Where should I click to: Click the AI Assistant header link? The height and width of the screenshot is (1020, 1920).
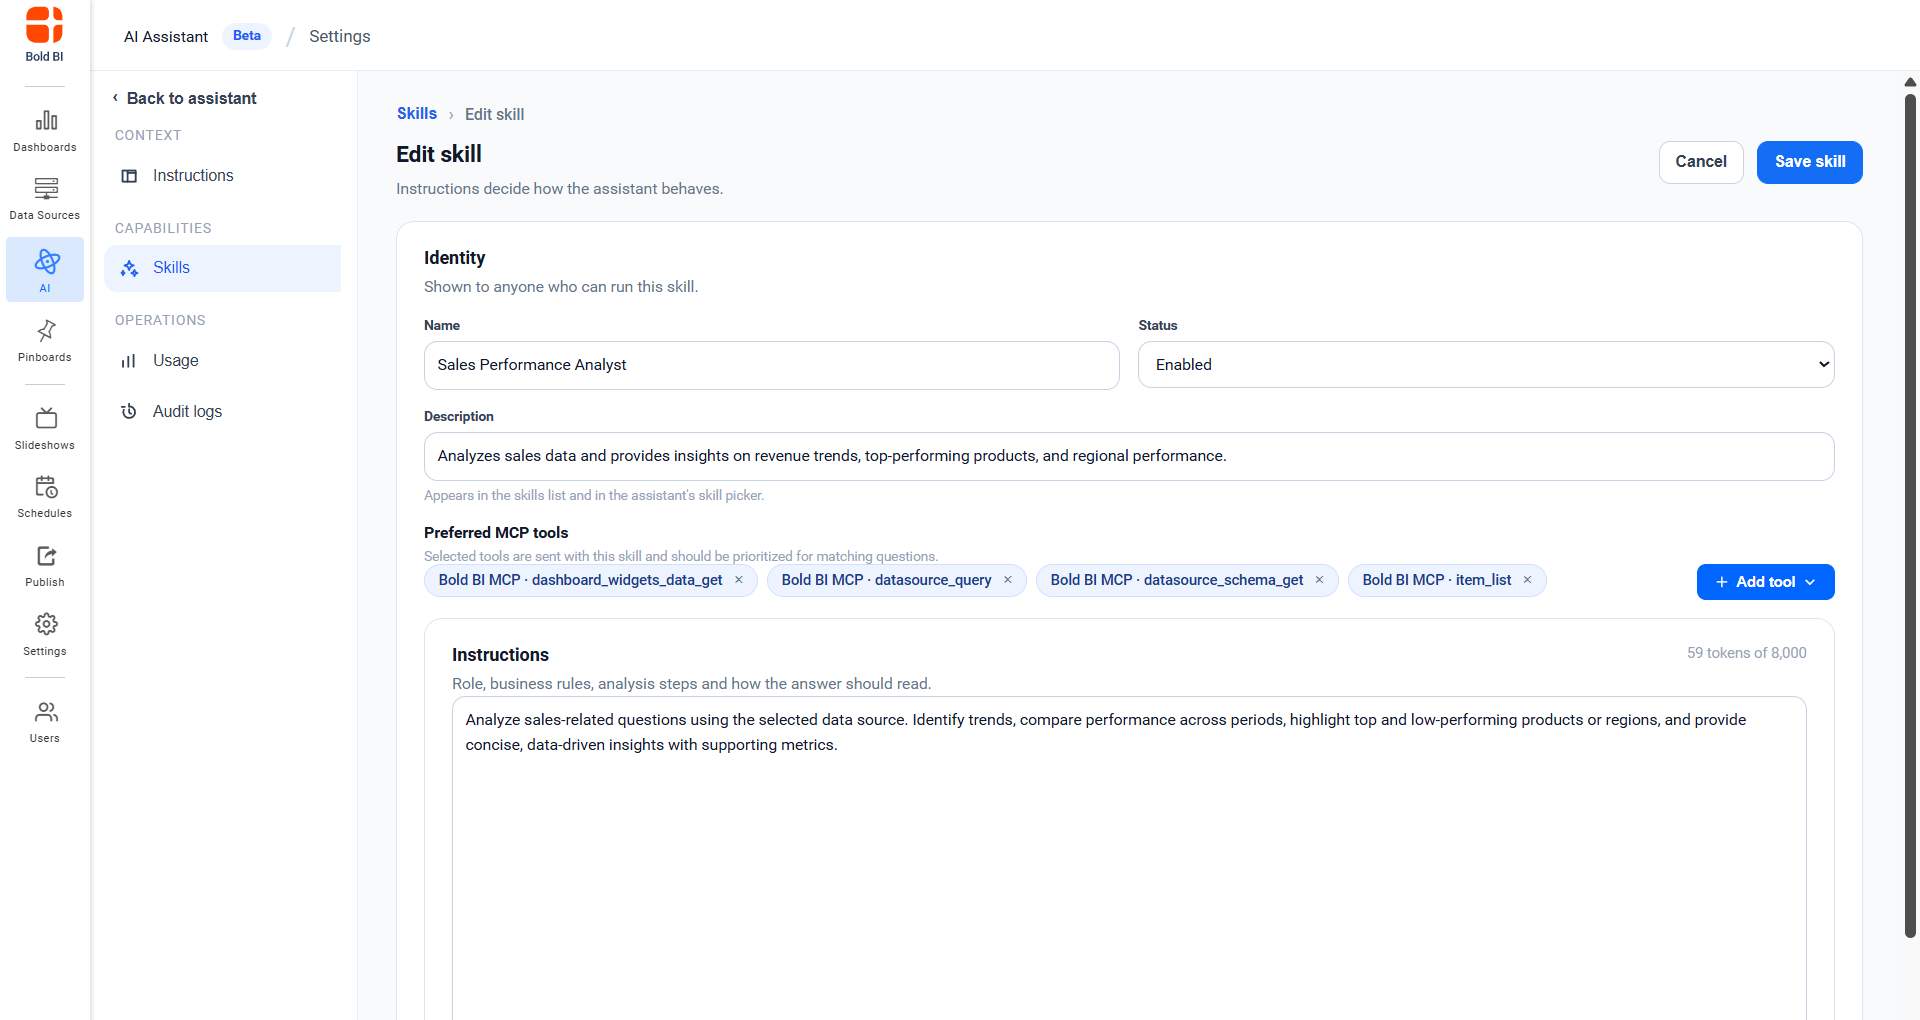point(166,37)
